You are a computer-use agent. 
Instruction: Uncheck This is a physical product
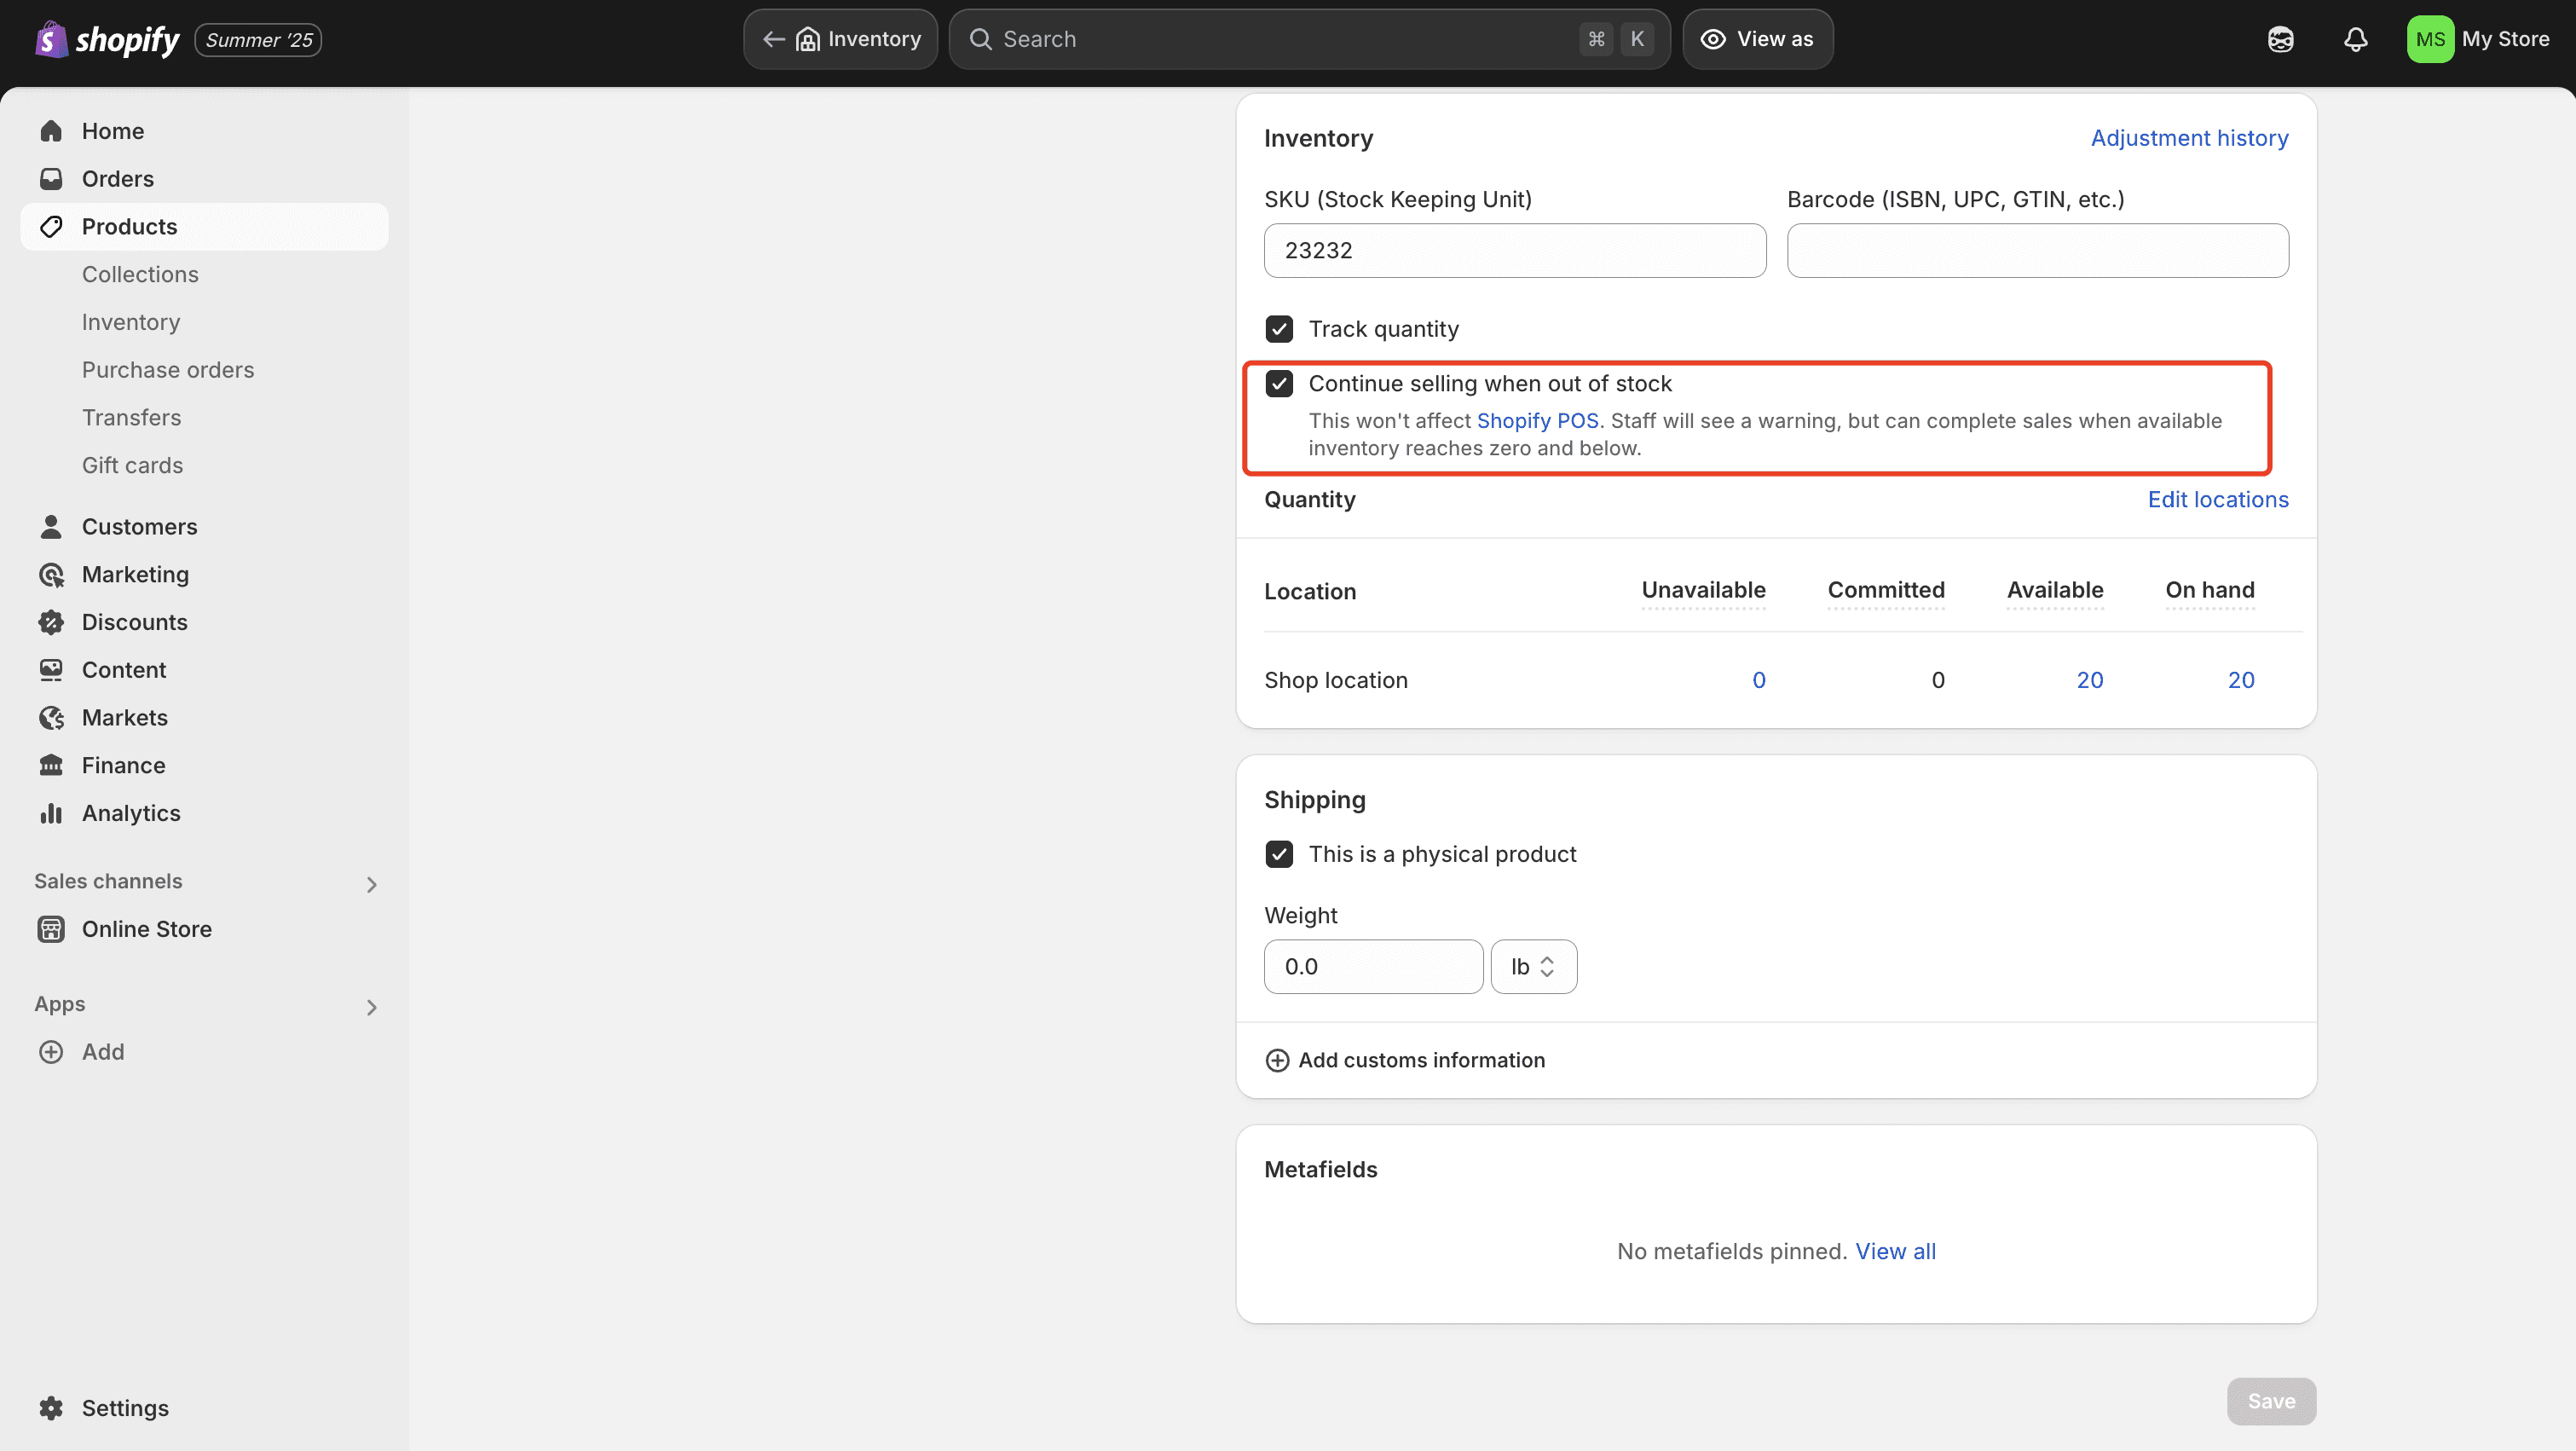[1279, 854]
